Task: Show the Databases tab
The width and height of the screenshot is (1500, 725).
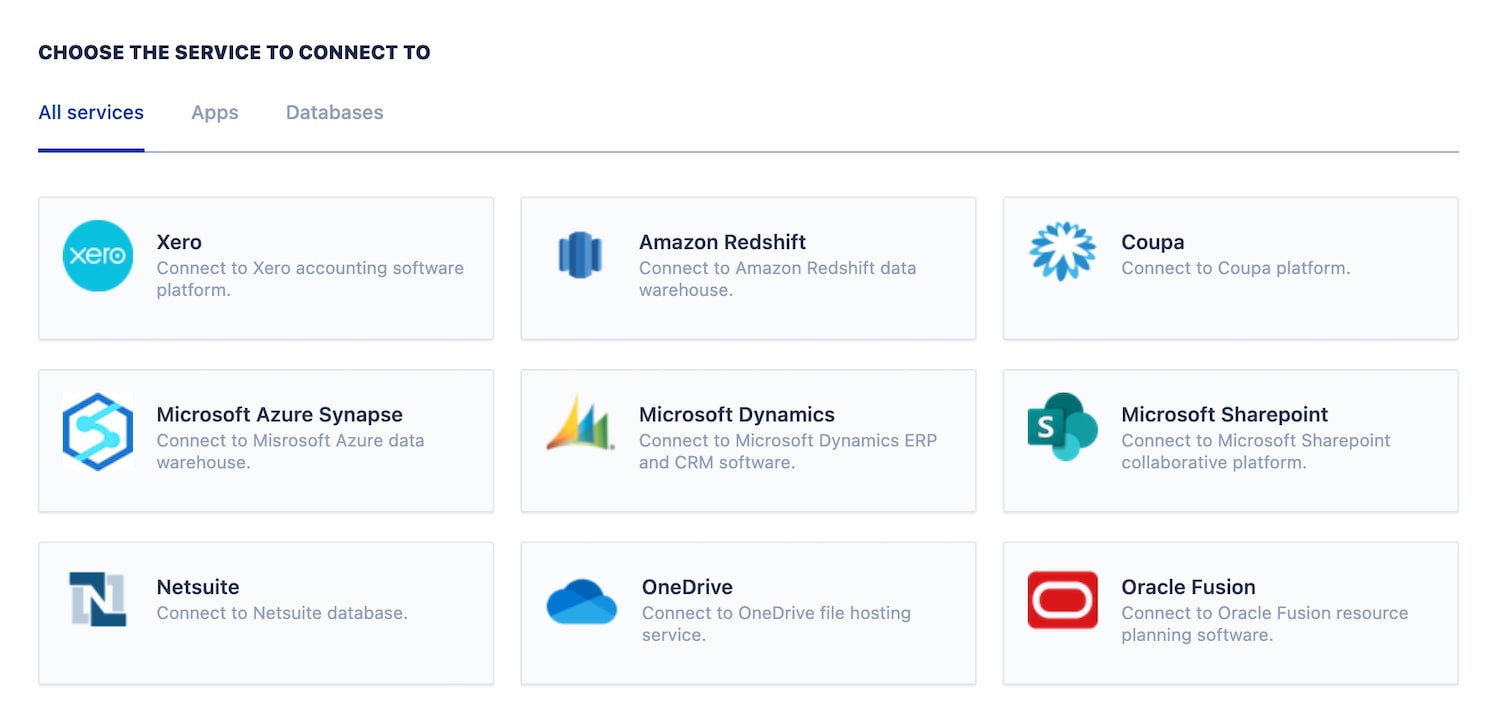Action: tap(335, 113)
